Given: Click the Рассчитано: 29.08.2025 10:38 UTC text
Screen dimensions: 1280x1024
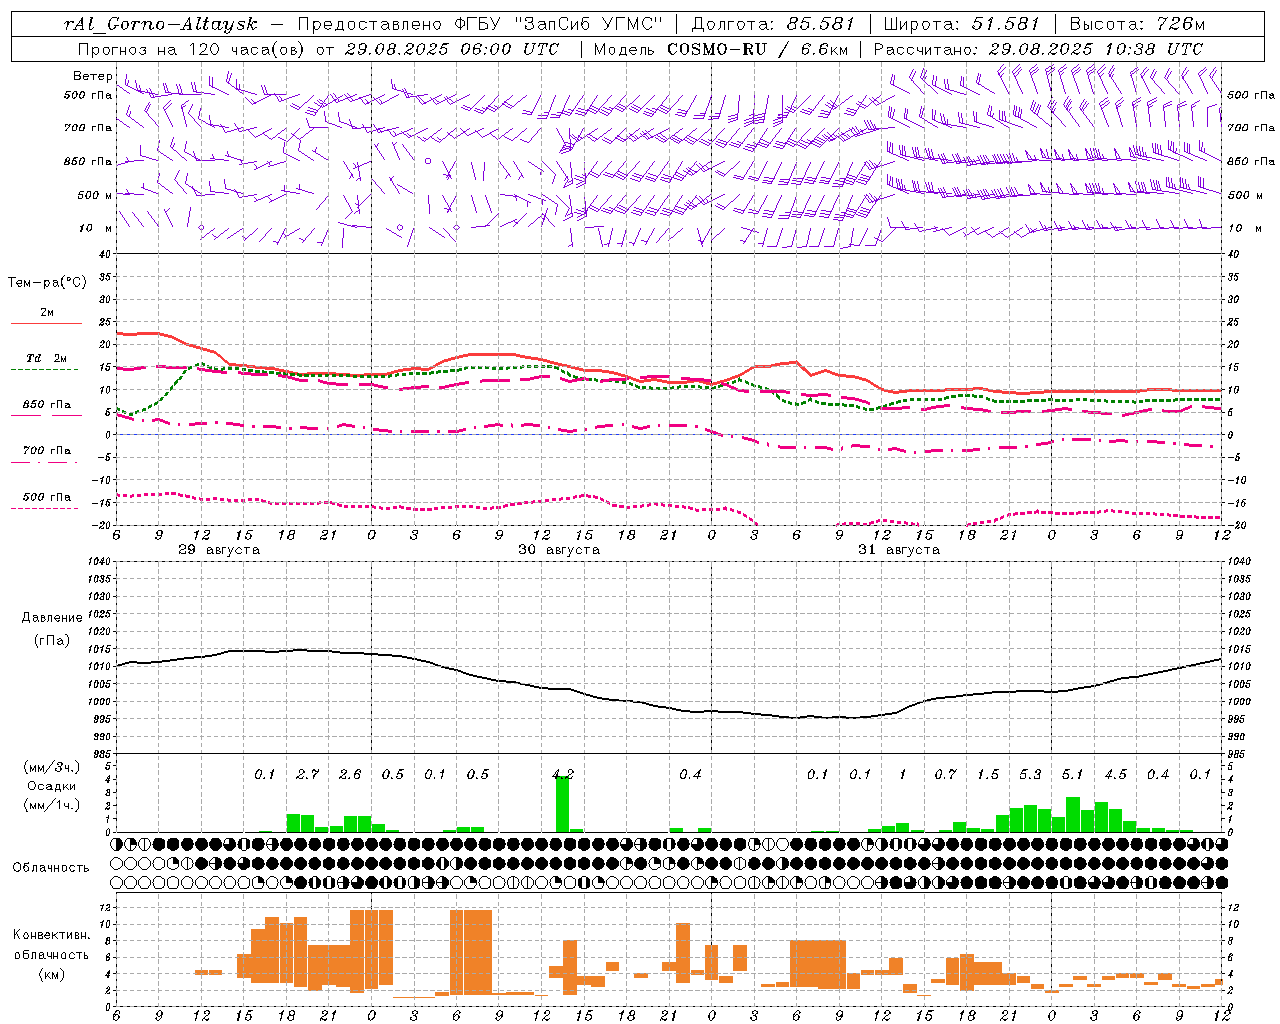Looking at the screenshot, I should [1038, 49].
